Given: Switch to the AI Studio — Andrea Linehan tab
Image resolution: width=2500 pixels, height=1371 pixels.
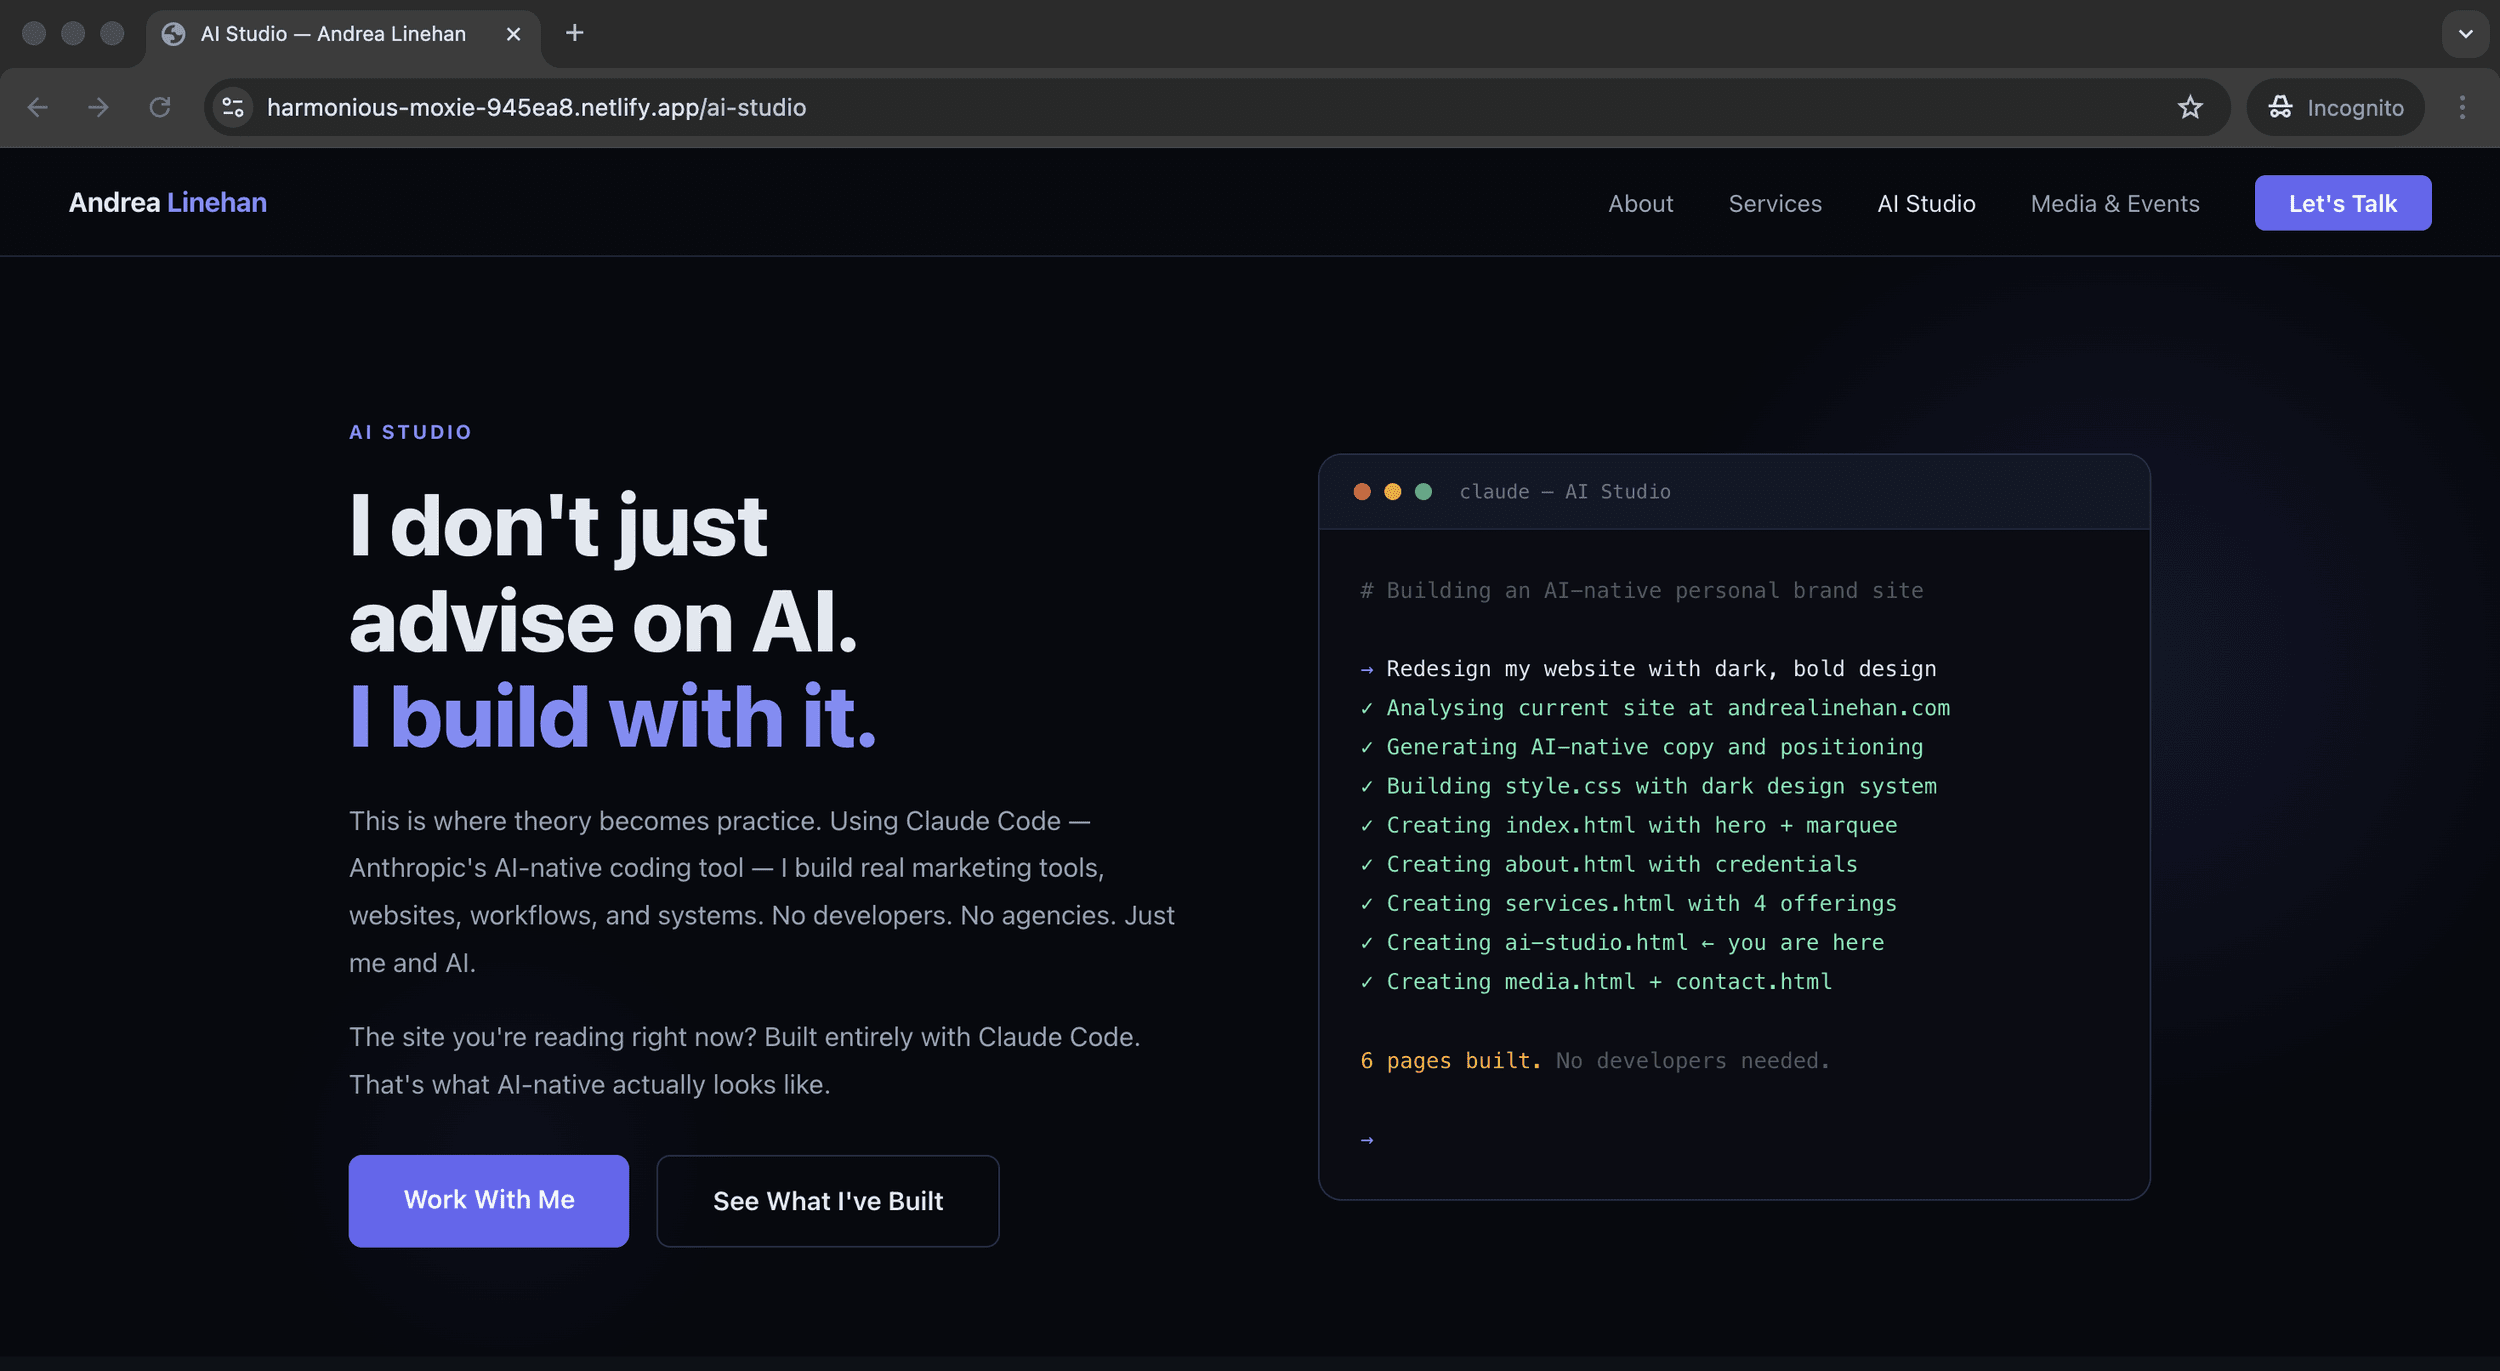Looking at the screenshot, I should point(330,33).
